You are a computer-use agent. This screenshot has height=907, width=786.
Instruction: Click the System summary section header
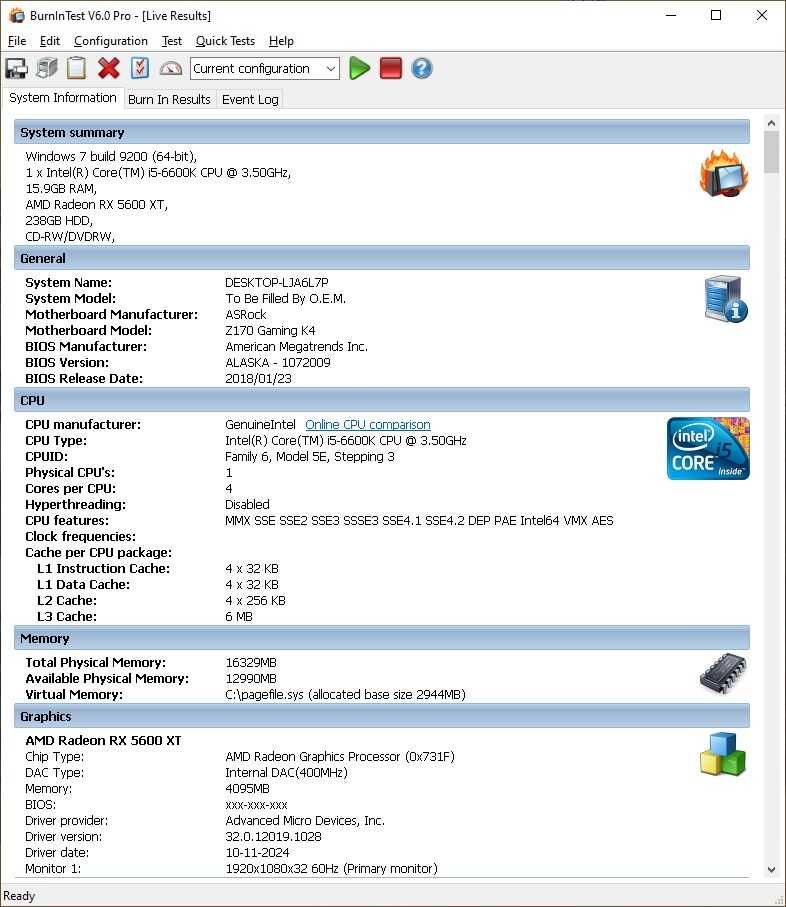click(x=382, y=132)
